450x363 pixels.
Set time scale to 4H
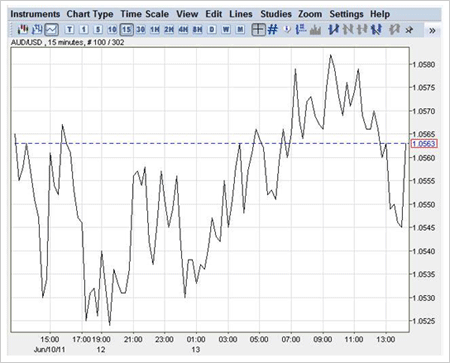coord(183,30)
